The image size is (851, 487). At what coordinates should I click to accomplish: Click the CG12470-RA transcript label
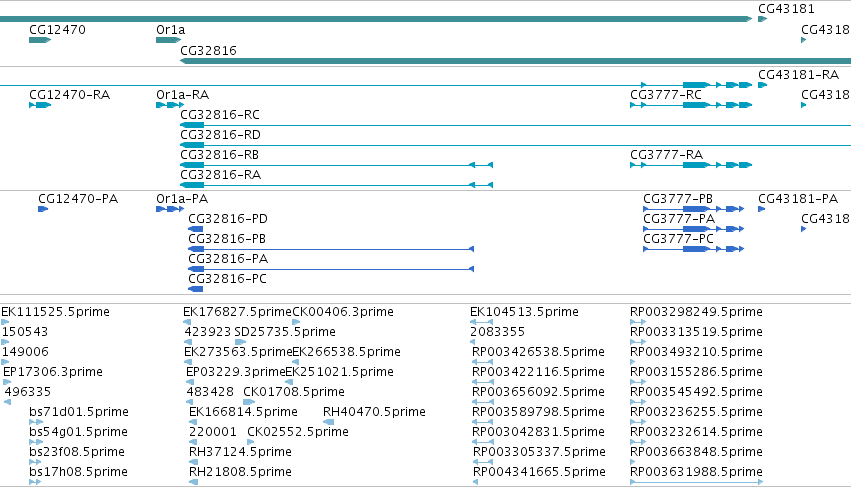[69, 94]
